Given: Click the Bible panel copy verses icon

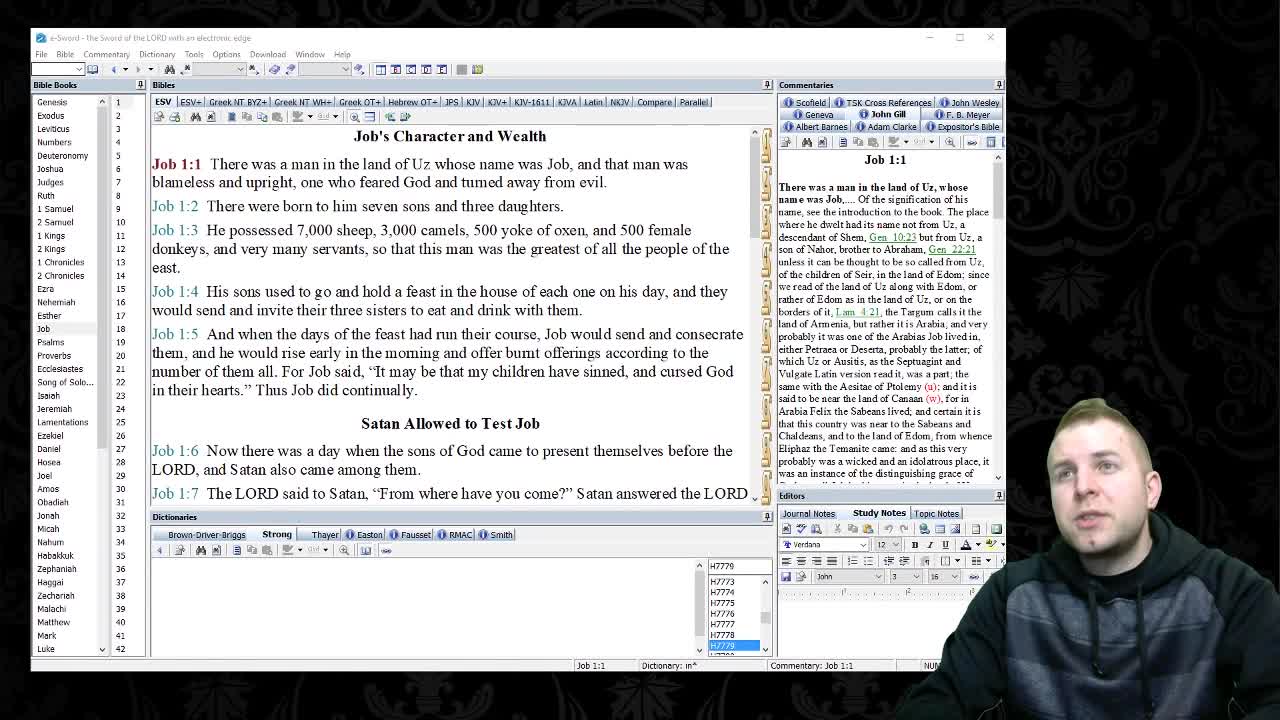Looking at the screenshot, I should pyautogui.click(x=262, y=117).
